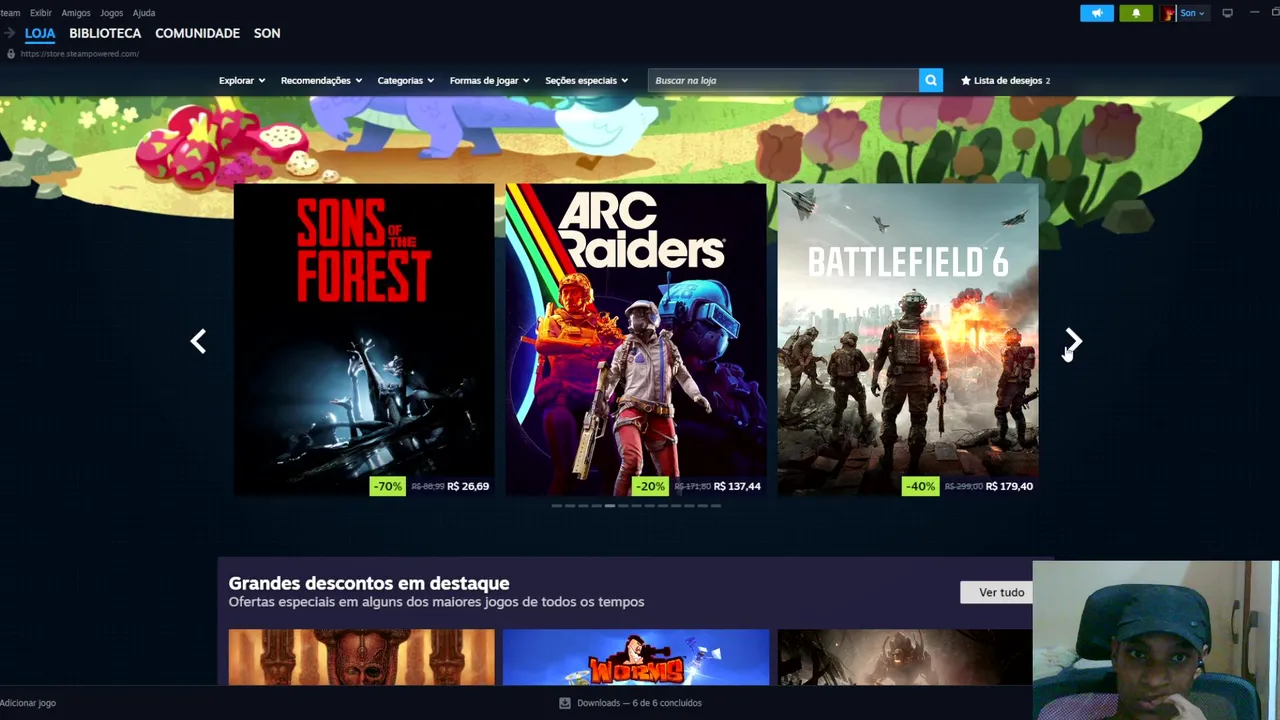Expand the Categorias dropdown
This screenshot has width=1280, height=720.
pos(406,80)
